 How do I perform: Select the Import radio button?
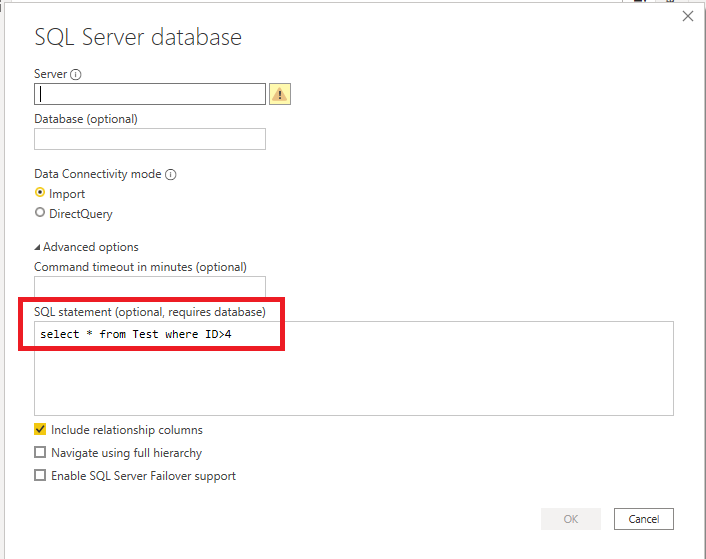tap(40, 193)
